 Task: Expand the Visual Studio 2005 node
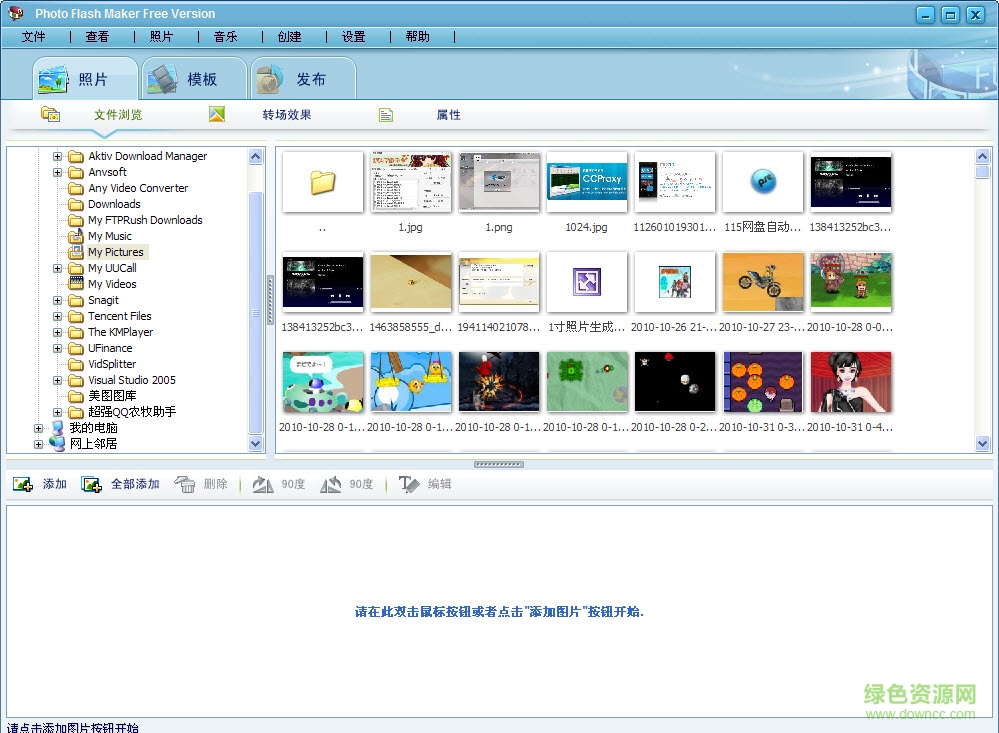[x=57, y=380]
